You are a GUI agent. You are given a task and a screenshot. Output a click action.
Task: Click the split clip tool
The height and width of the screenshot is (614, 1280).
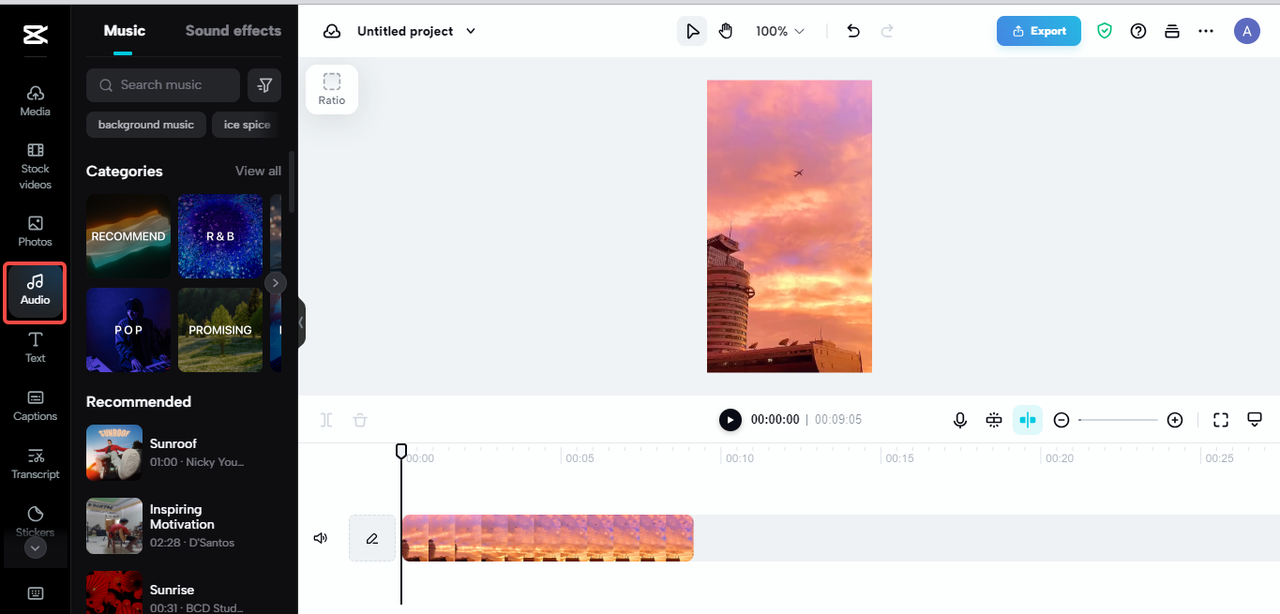[326, 420]
